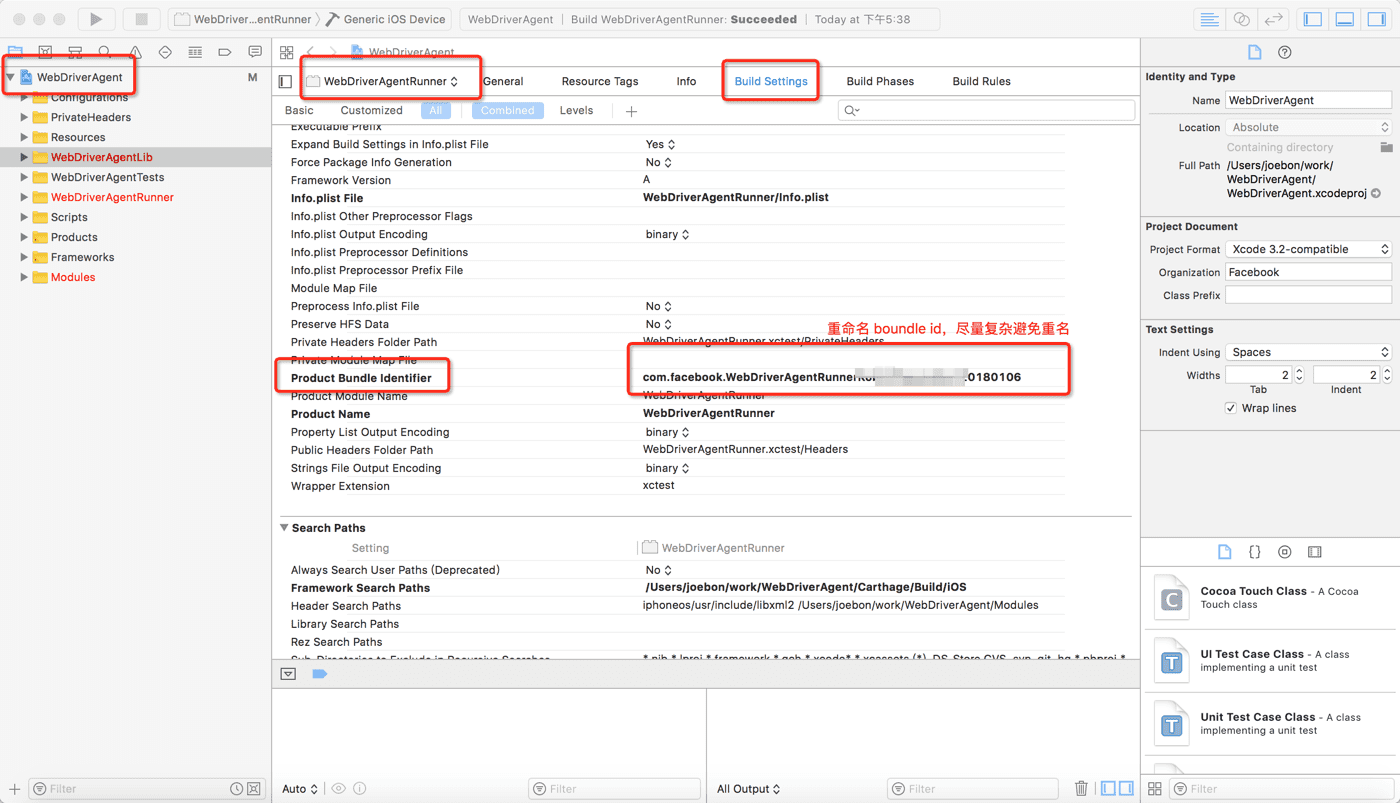Viewport: 1400px width, 803px height.
Task: Select the Levels view button
Action: [576, 110]
